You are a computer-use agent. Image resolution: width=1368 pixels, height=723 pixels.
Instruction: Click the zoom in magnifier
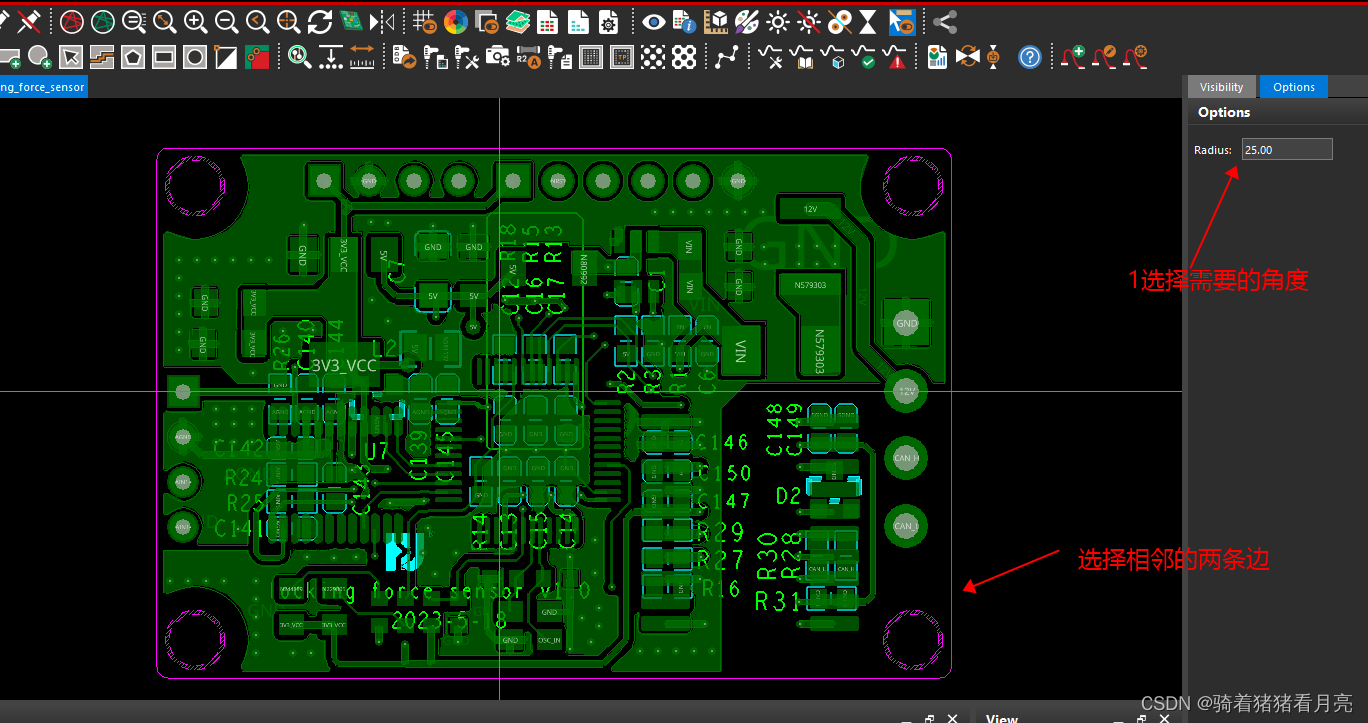[196, 20]
